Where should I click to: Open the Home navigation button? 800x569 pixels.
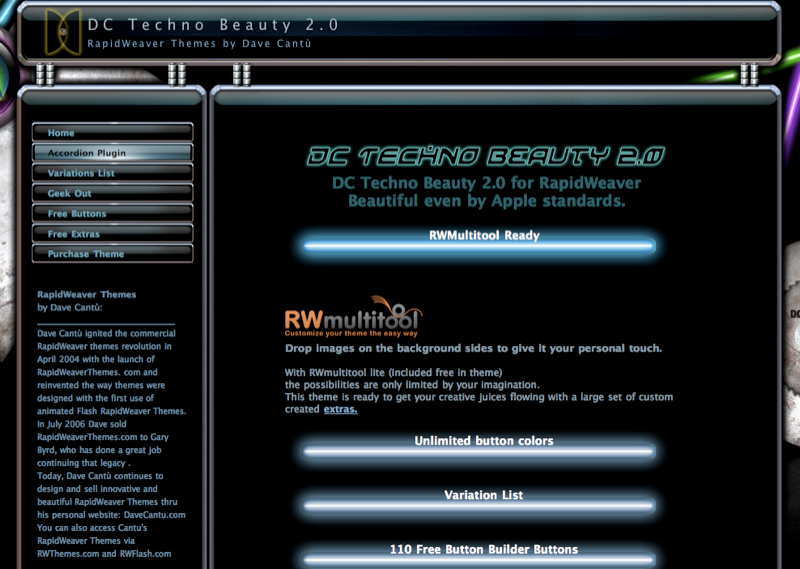pyautogui.click(x=112, y=133)
